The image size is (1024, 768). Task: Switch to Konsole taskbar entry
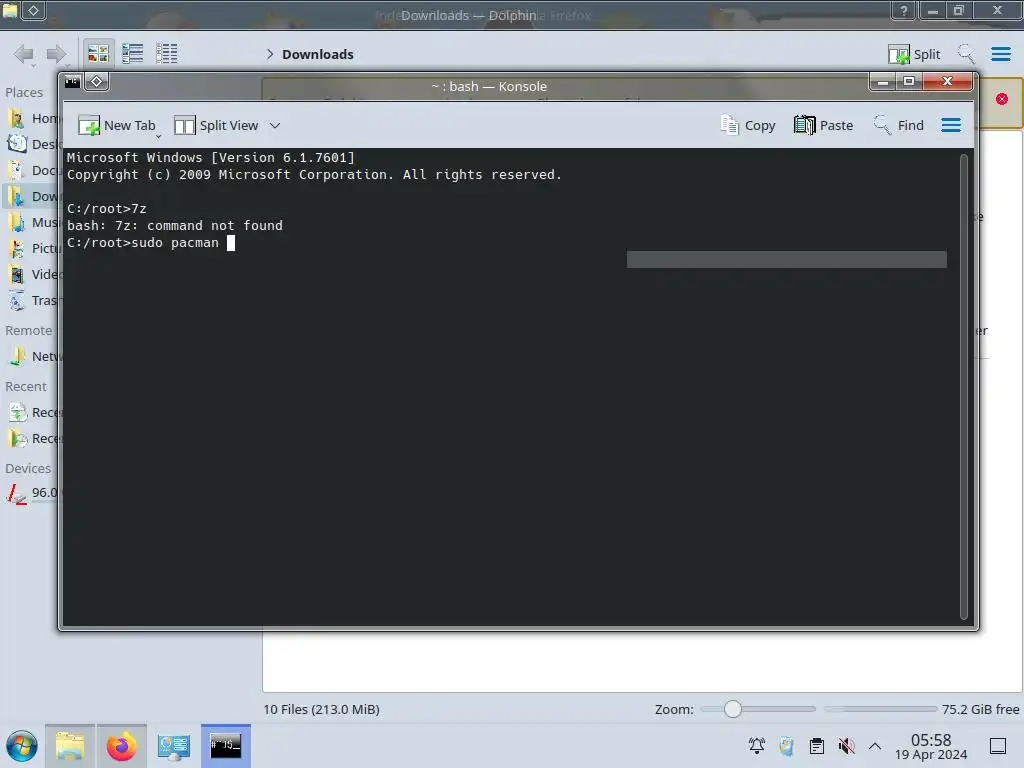[x=226, y=746]
